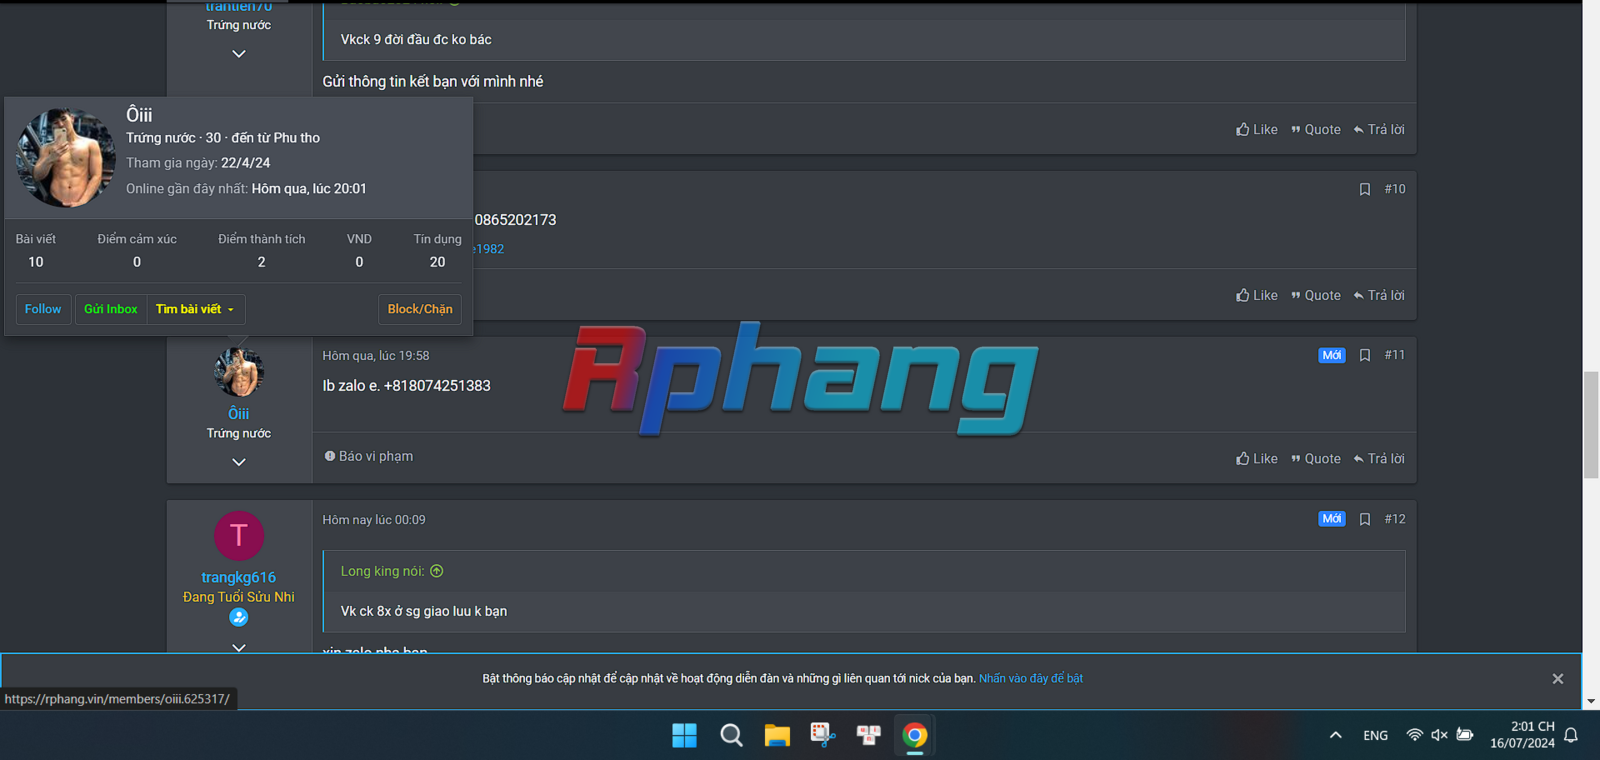The width and height of the screenshot is (1600, 760).
Task: Open the Wi-Fi network tray icon
Action: click(x=1414, y=735)
